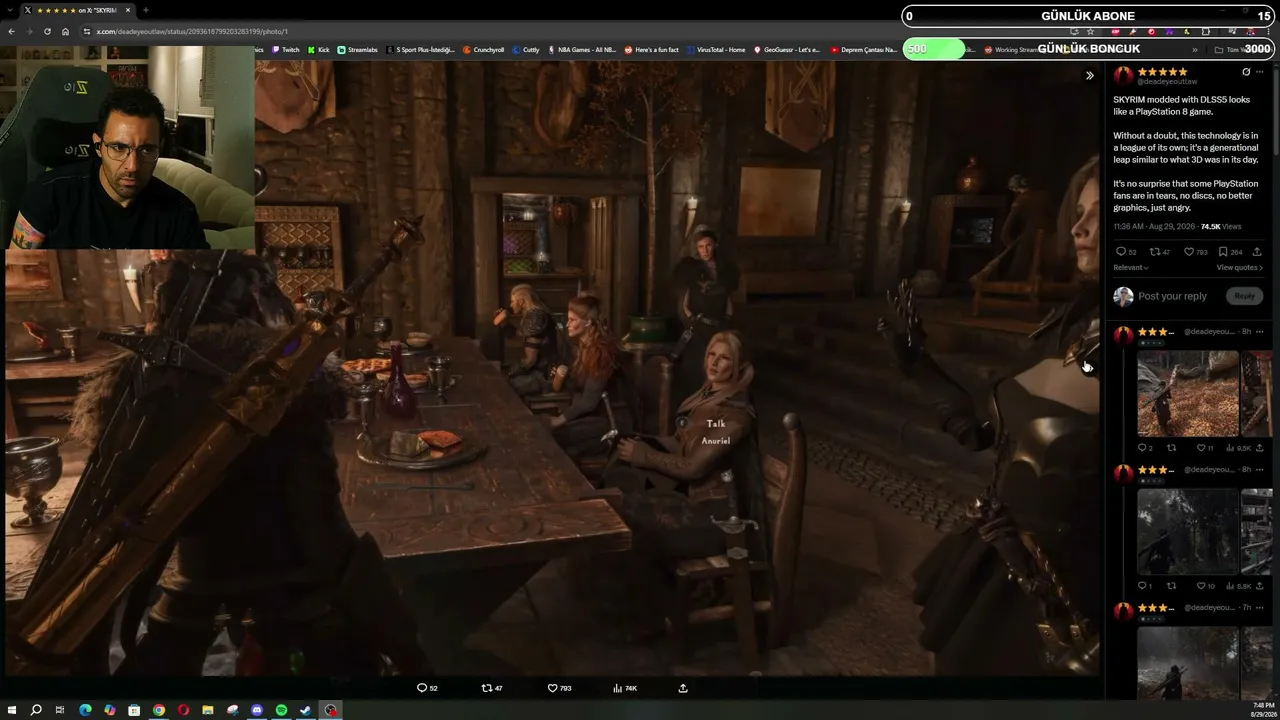Viewport: 1280px width, 720px height.
Task: Open the Cuttly bookmark
Action: (x=526, y=49)
